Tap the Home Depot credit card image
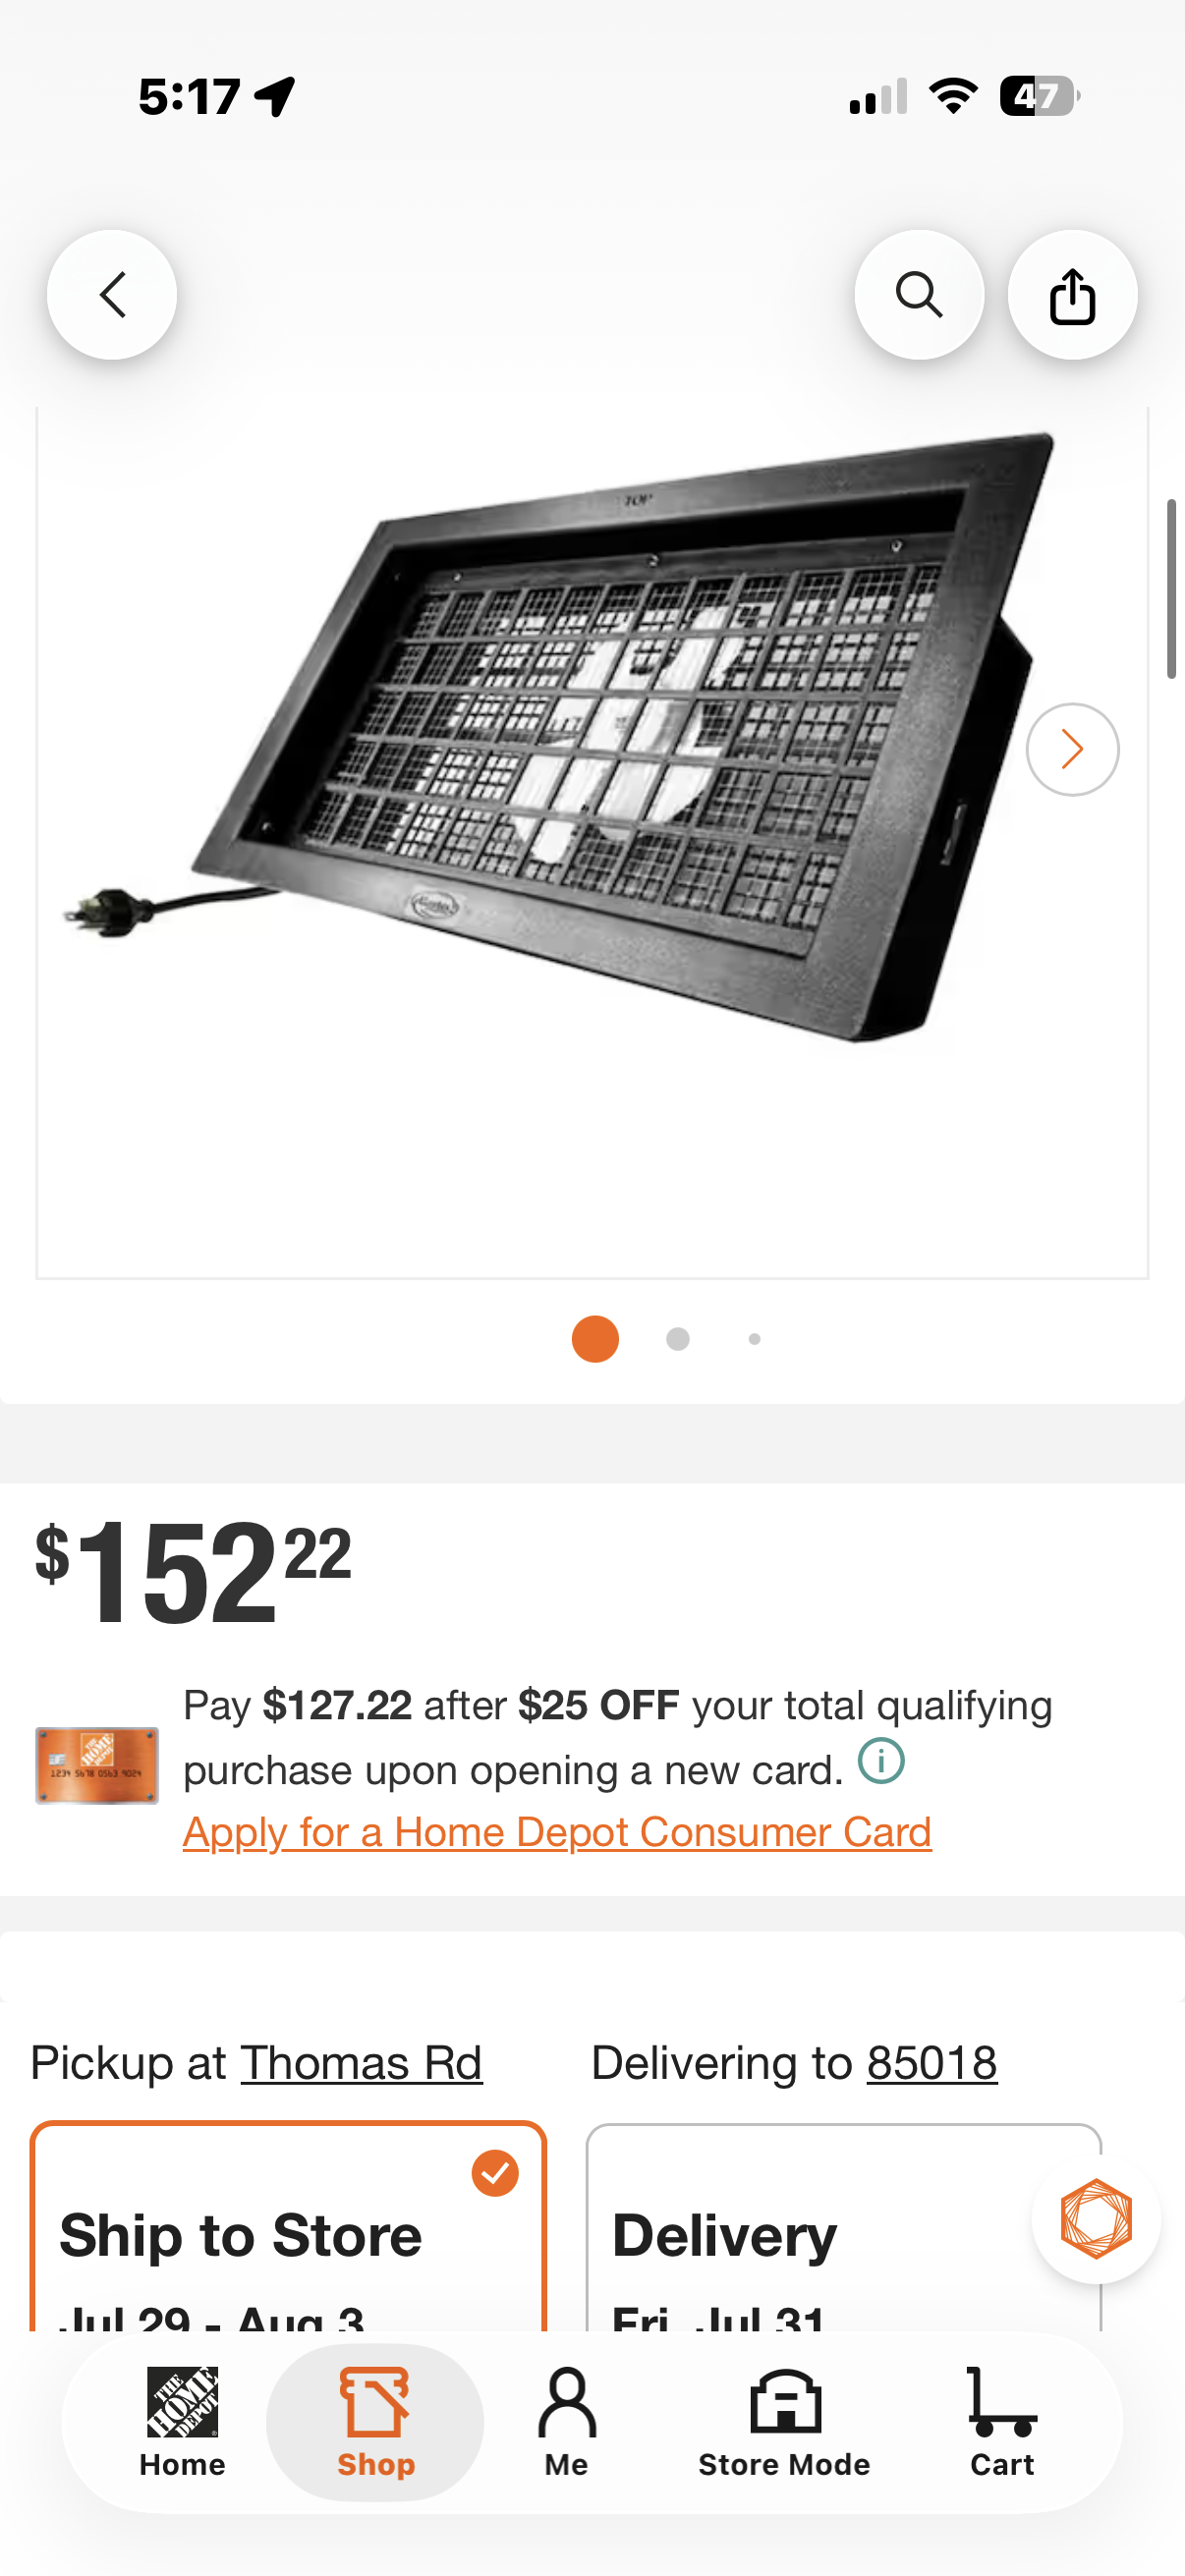 pyautogui.click(x=97, y=1765)
